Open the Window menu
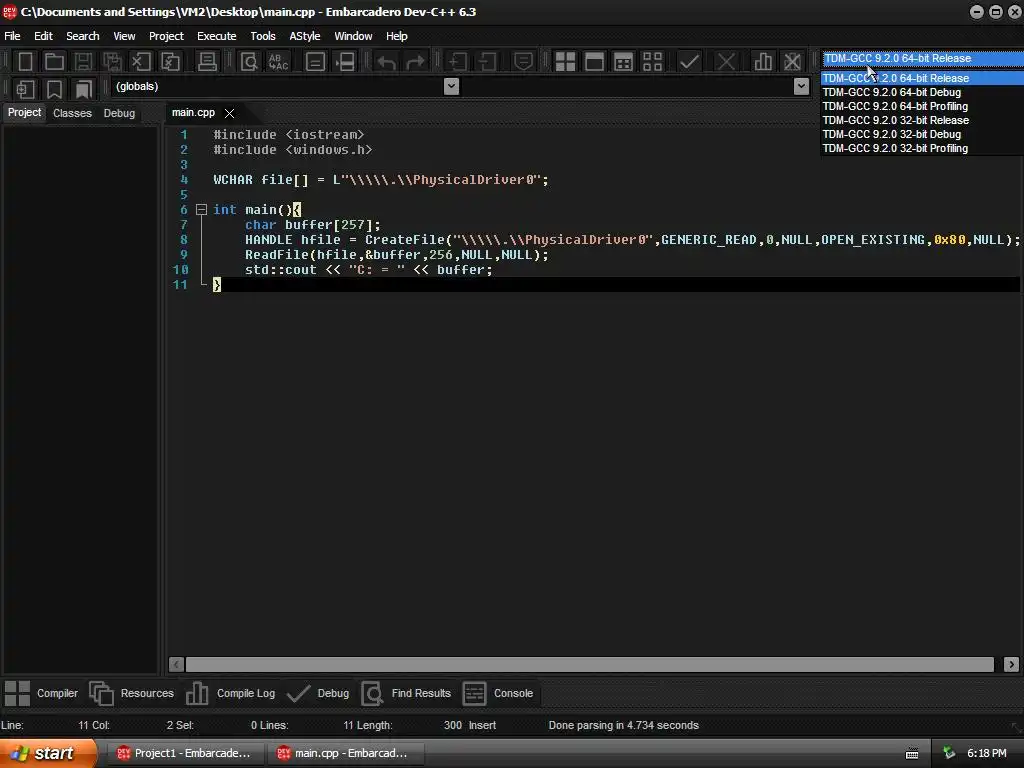 [x=353, y=36]
